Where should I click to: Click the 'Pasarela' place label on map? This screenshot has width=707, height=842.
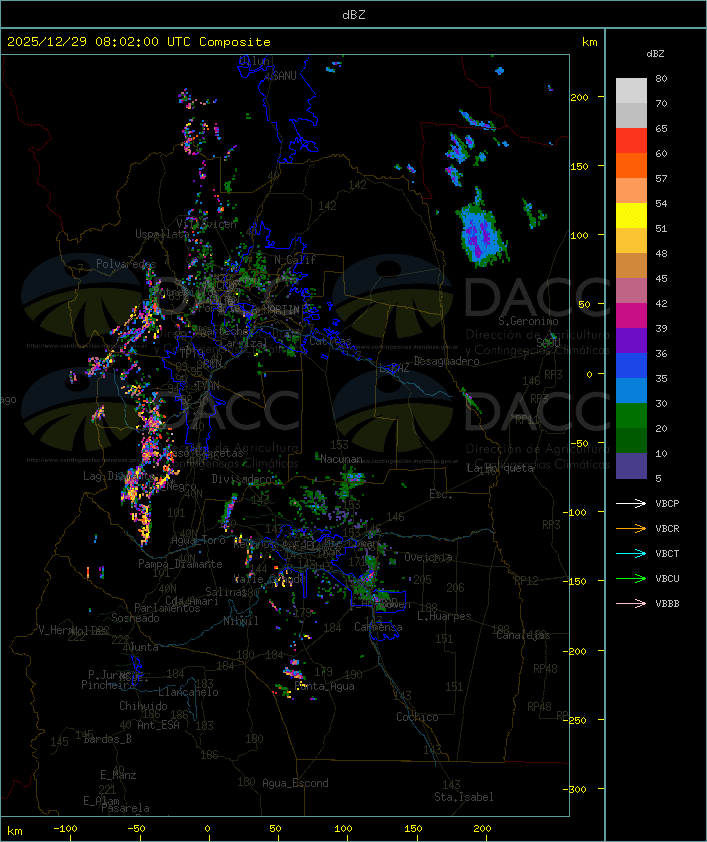[x=125, y=808]
